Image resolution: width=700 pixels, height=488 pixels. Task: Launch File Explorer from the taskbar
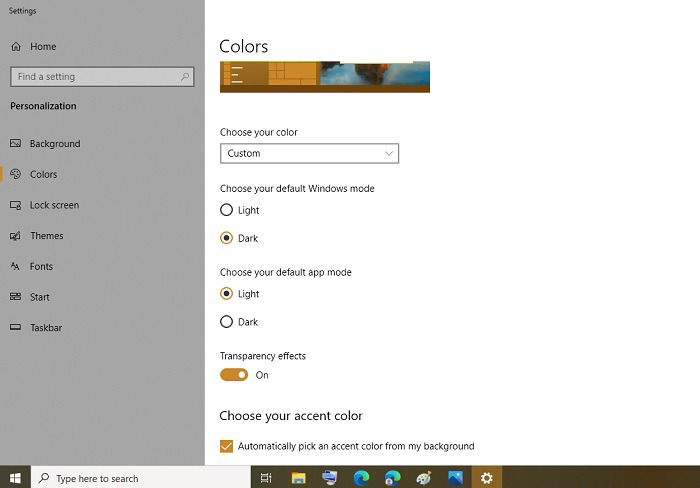(298, 478)
